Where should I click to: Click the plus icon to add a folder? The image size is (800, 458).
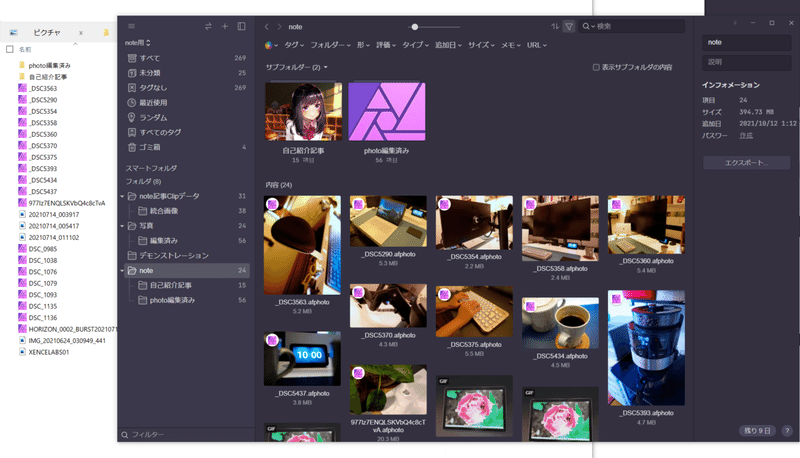(224, 26)
